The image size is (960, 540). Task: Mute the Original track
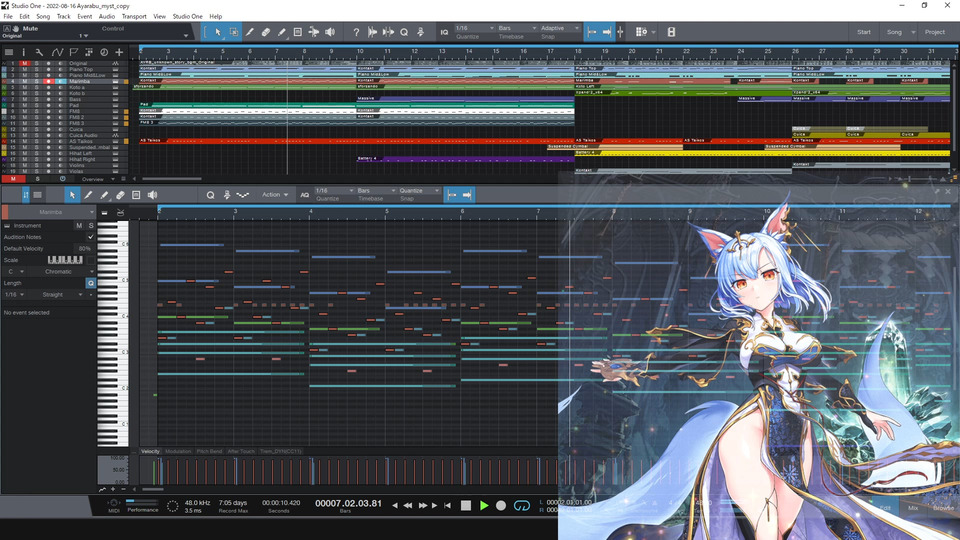(x=24, y=63)
